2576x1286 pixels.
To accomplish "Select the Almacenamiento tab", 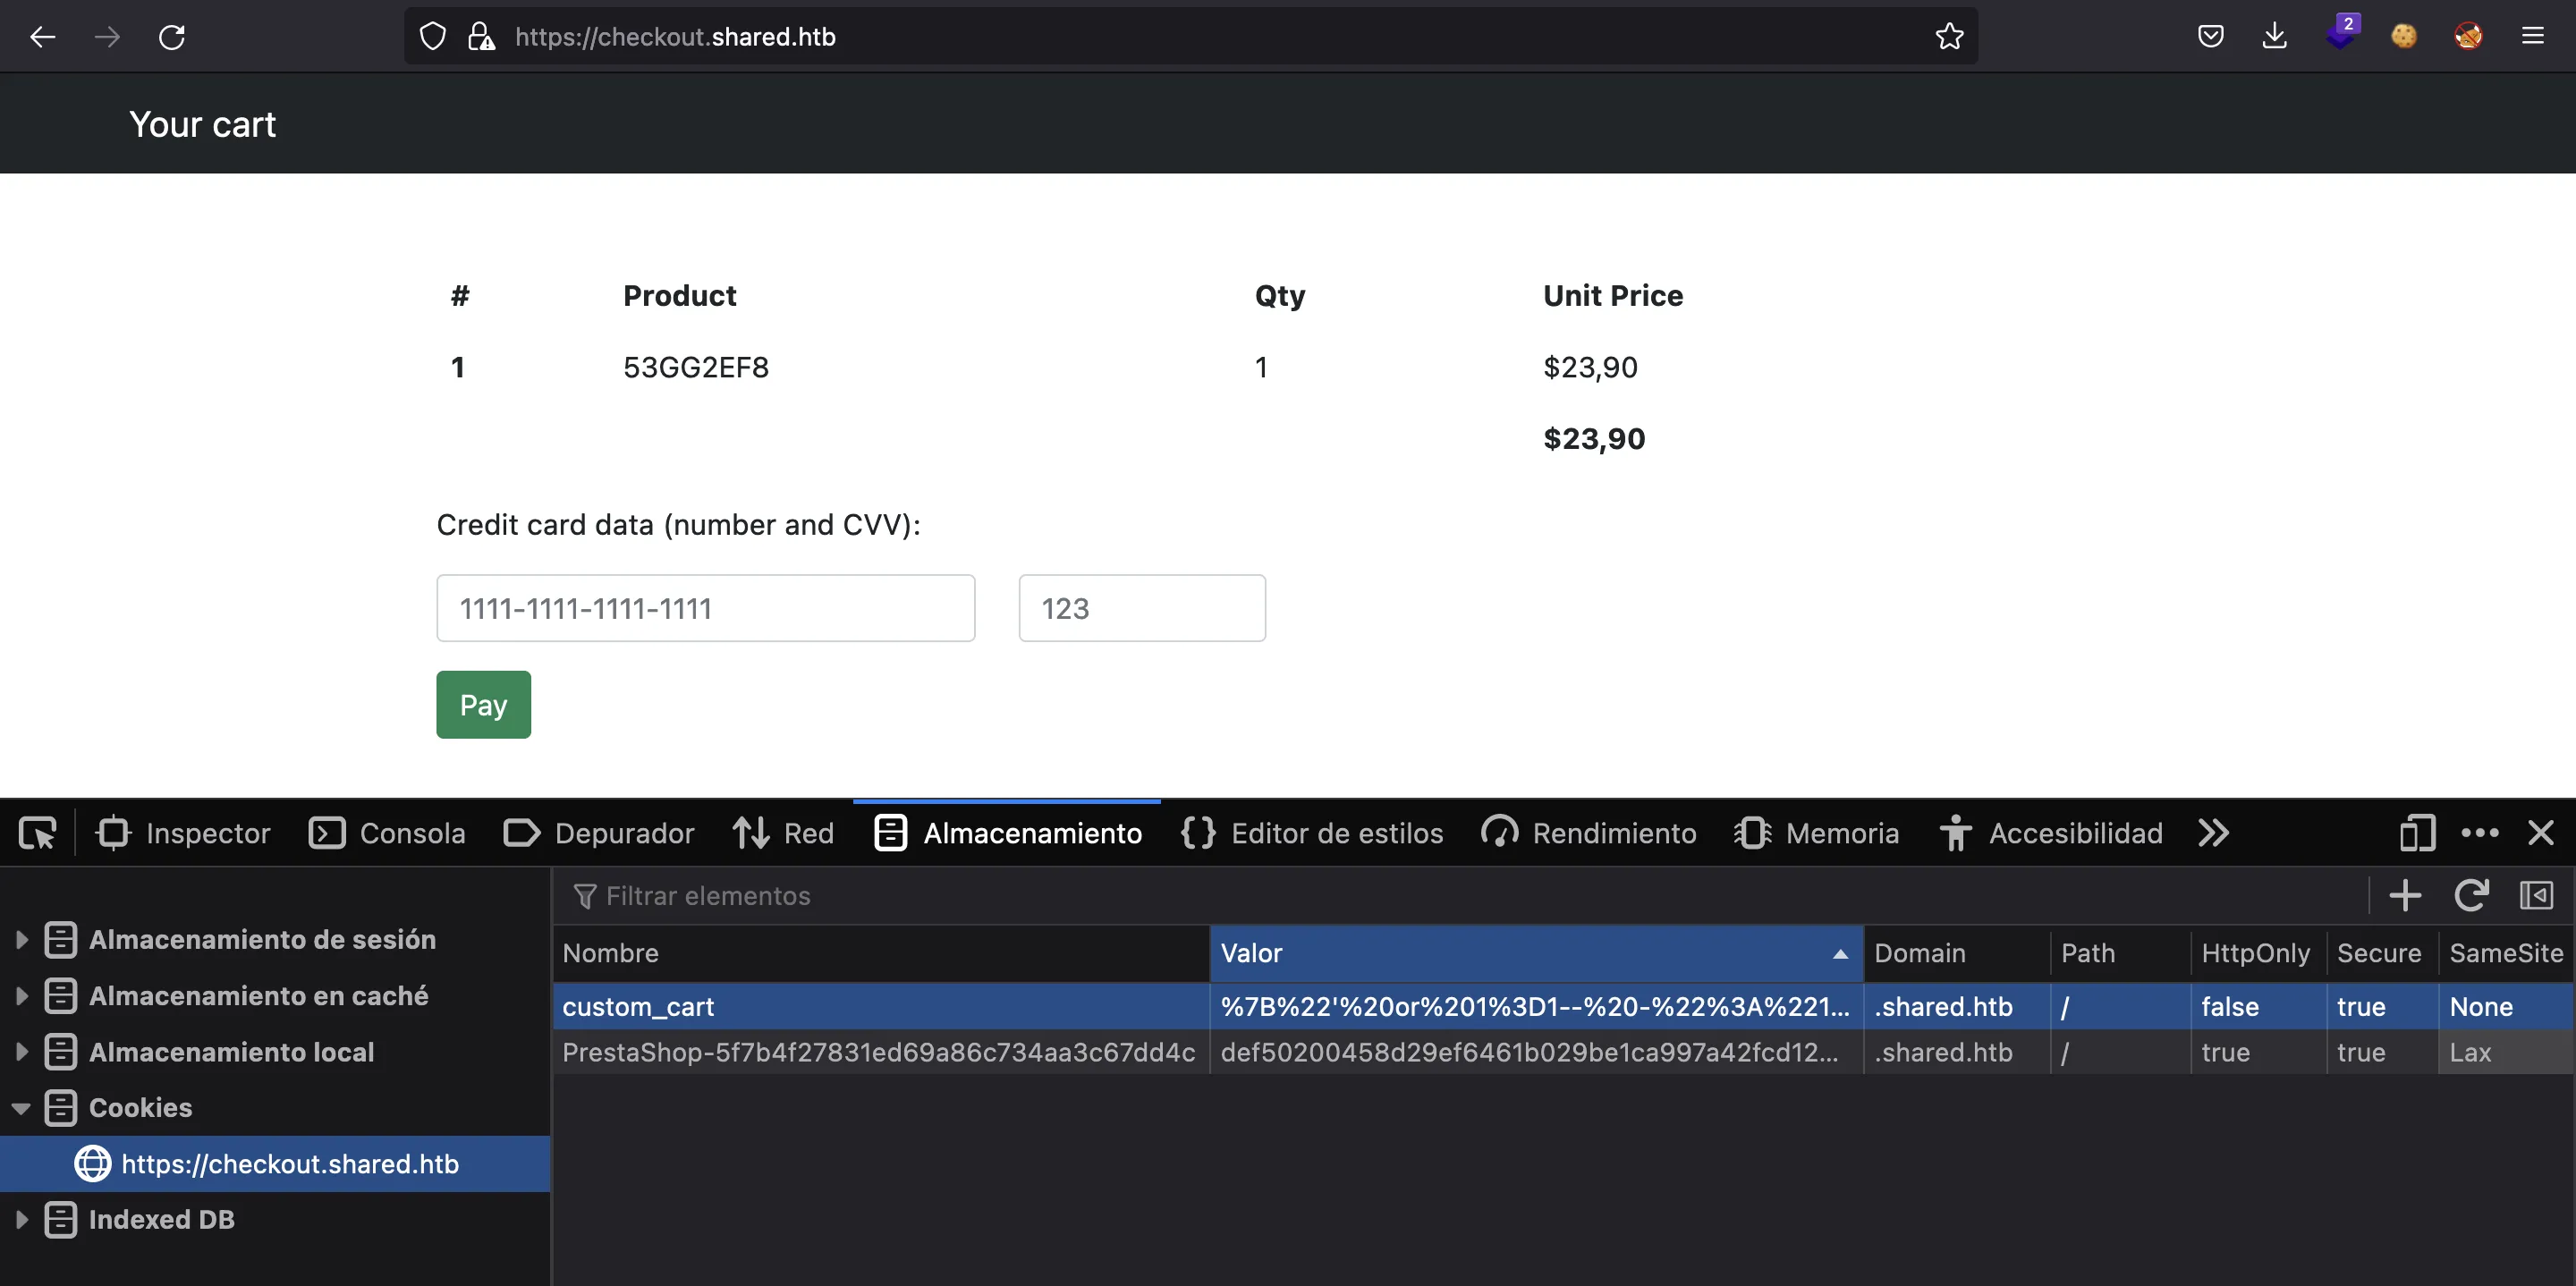I will pyautogui.click(x=1008, y=833).
